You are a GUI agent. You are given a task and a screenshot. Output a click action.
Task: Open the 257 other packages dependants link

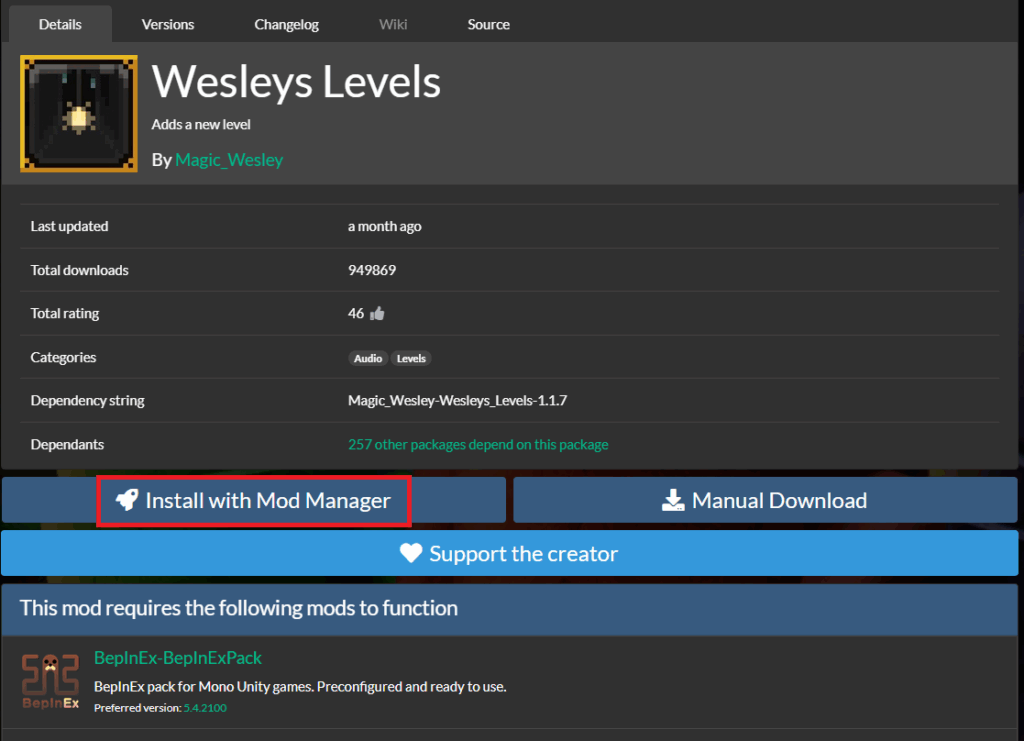click(478, 445)
